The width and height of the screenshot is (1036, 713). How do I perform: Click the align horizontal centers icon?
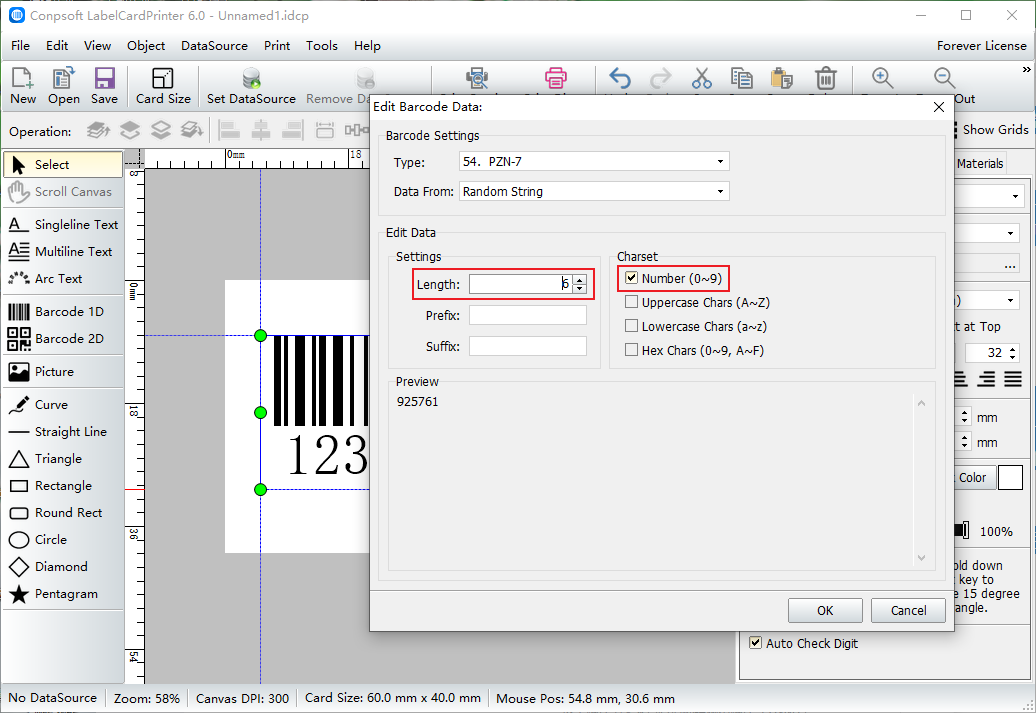pos(261,130)
